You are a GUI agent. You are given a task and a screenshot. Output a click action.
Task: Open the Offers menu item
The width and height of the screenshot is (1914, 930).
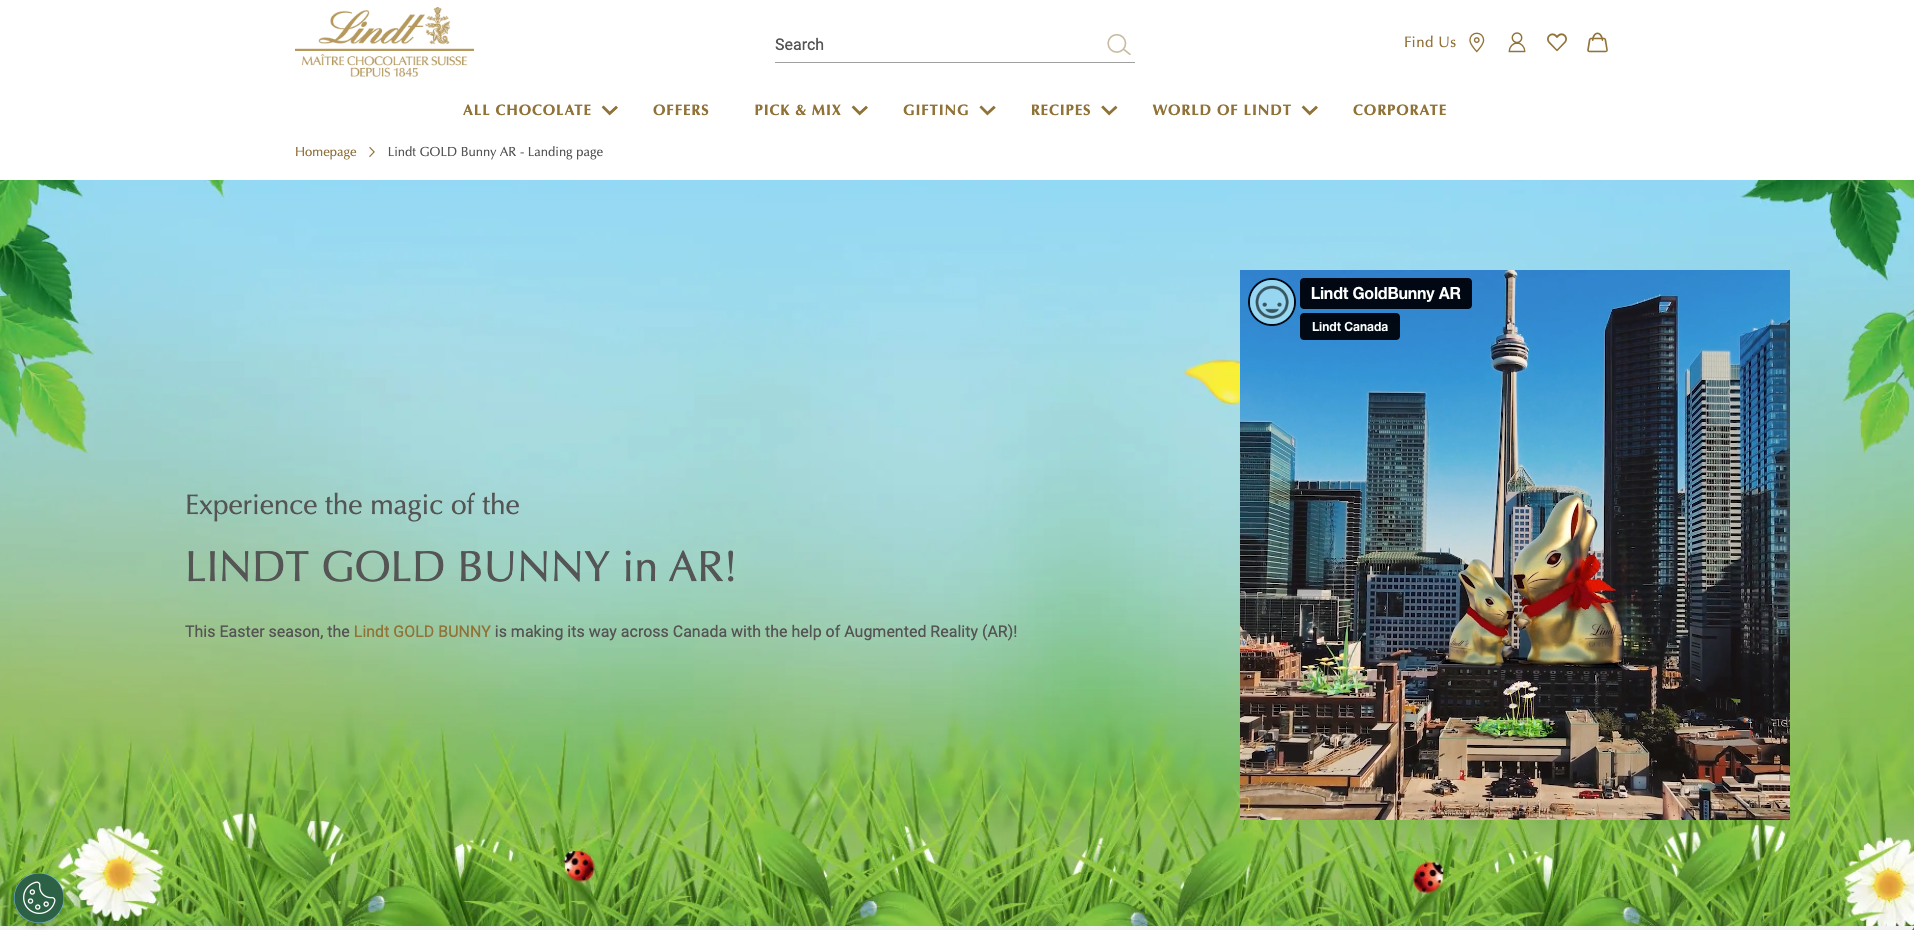[681, 110]
